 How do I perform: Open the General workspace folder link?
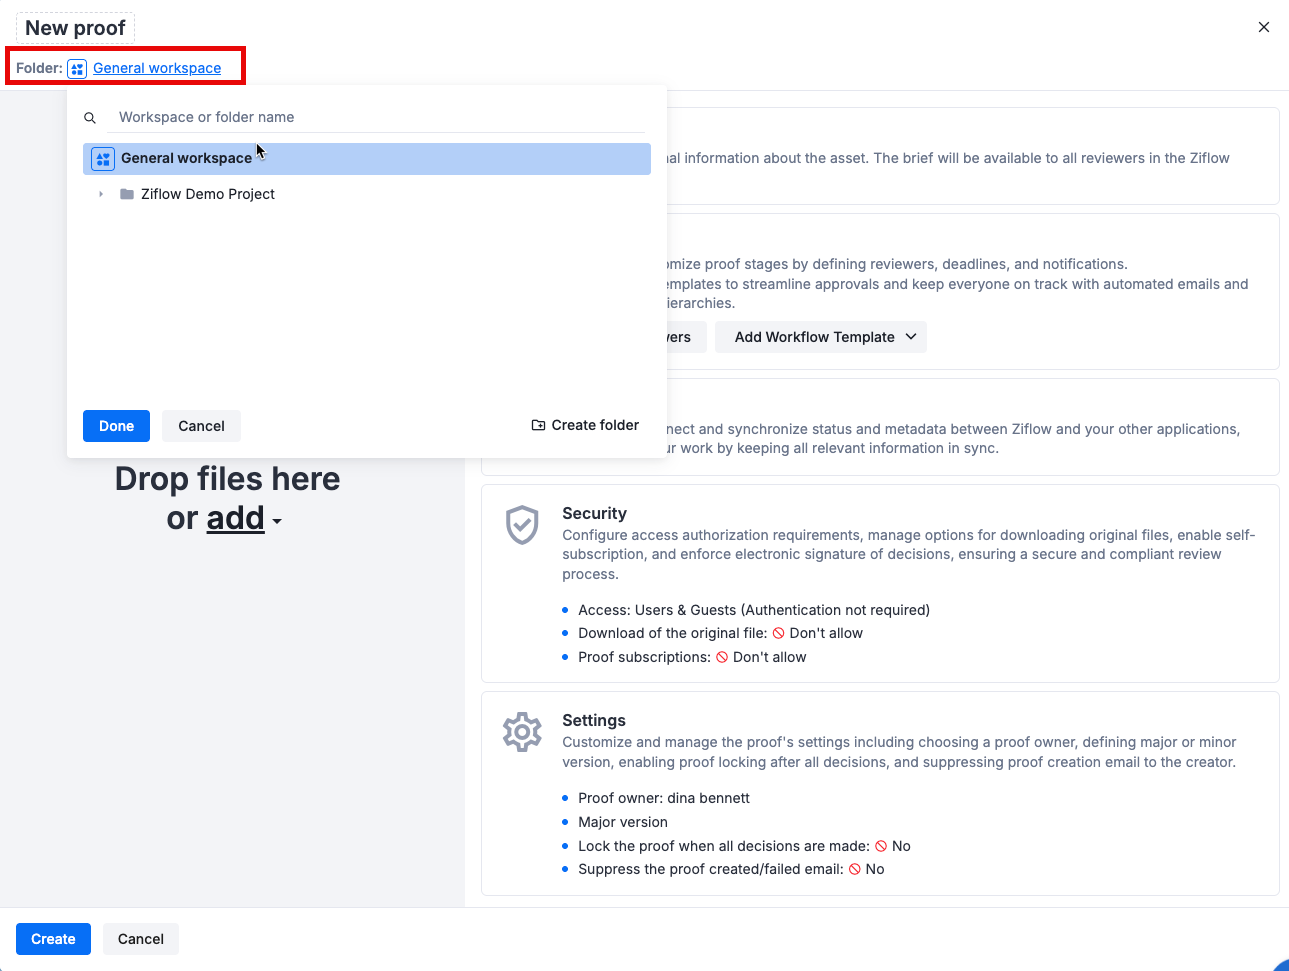coord(157,68)
